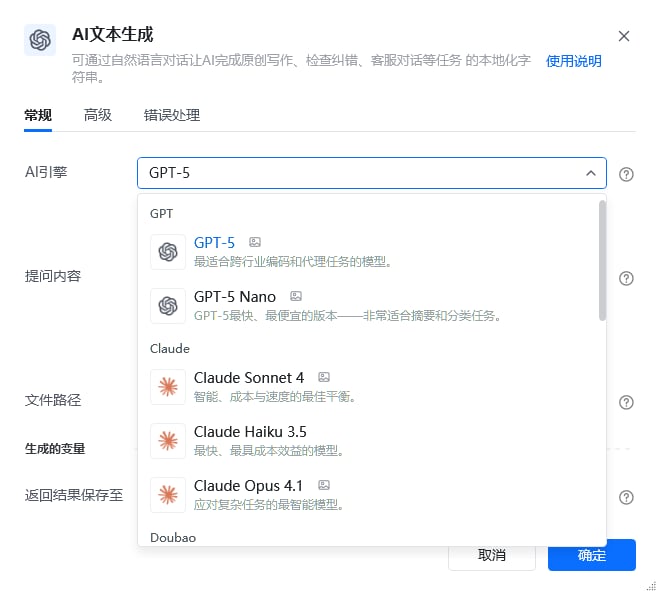
Task: Click description 应对复杂任务的最智能模型。
Action: pyautogui.click(x=269, y=504)
